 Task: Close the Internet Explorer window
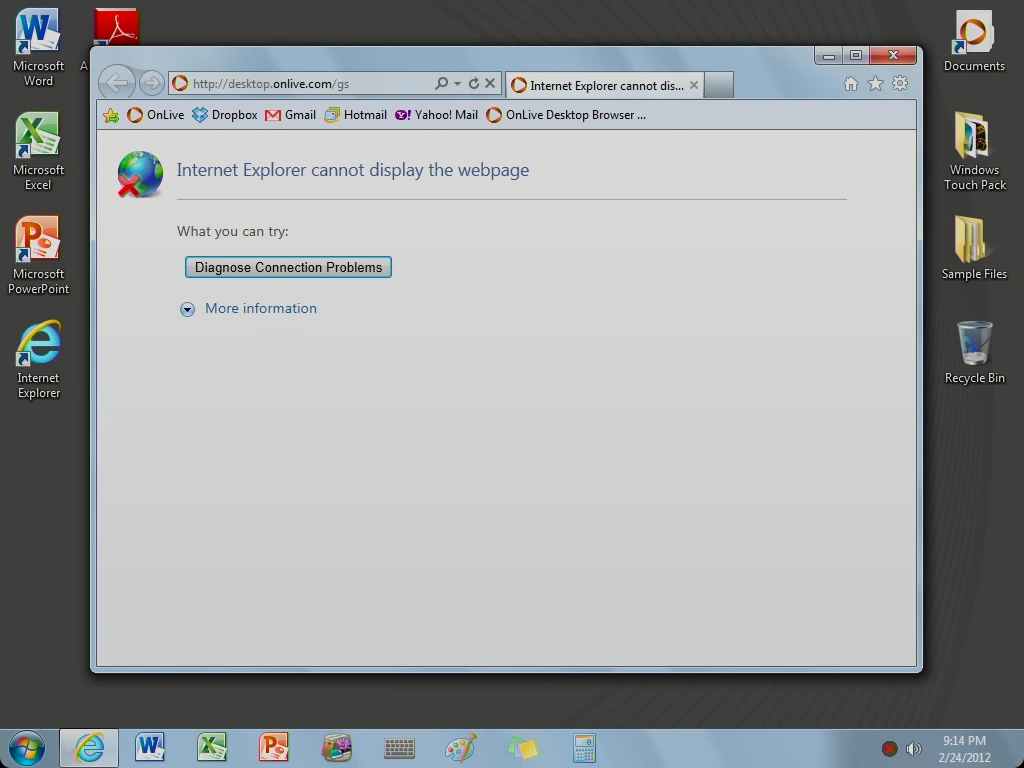pos(893,56)
